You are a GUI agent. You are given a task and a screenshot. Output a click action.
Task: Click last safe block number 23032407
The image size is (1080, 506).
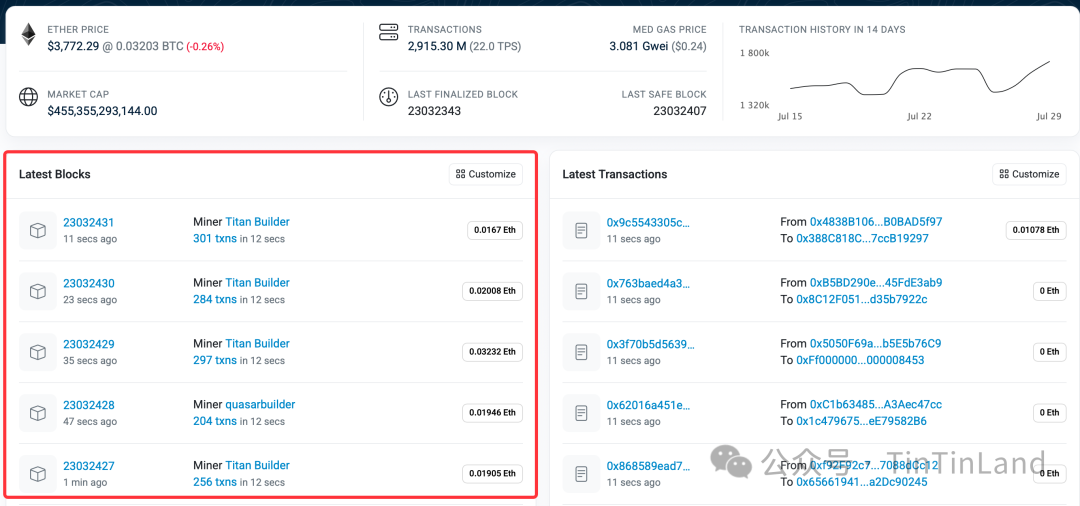[x=680, y=110]
